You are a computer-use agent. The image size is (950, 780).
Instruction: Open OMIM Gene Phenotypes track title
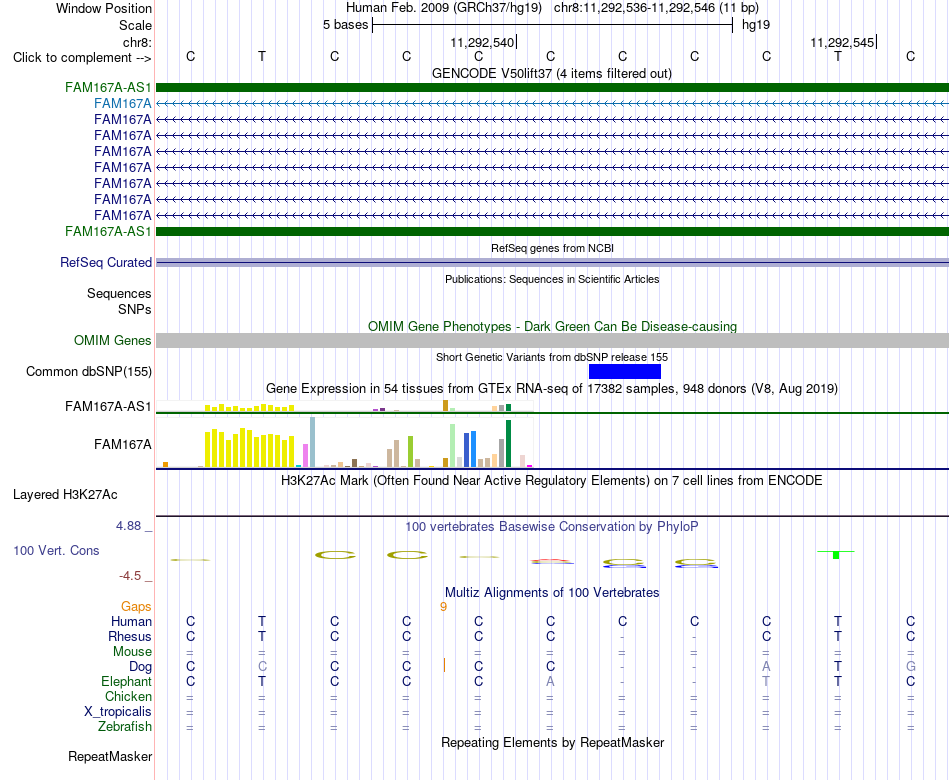[x=552, y=326]
